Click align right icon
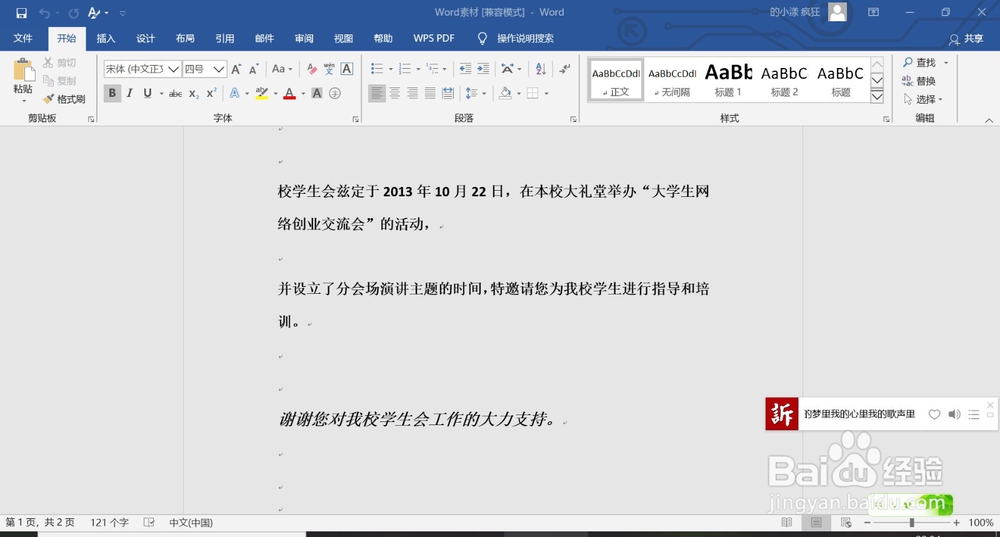The image size is (1000, 537). [x=413, y=94]
